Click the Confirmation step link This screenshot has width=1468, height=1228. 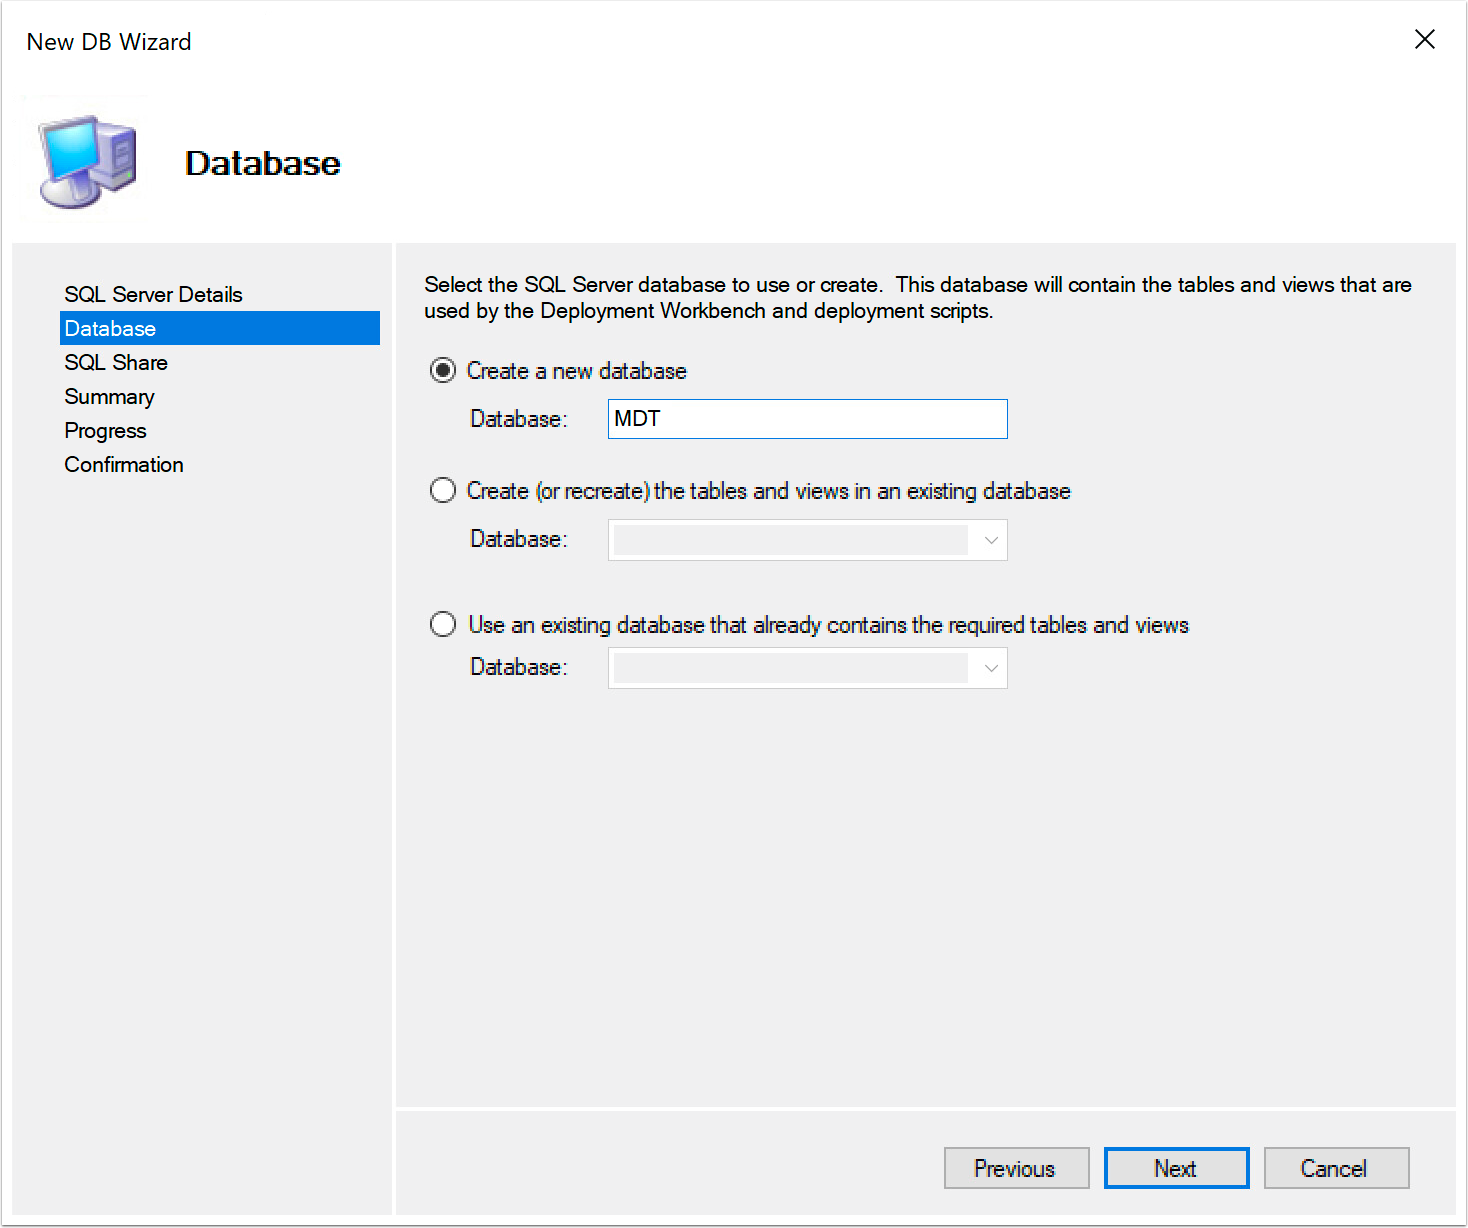pos(123,464)
